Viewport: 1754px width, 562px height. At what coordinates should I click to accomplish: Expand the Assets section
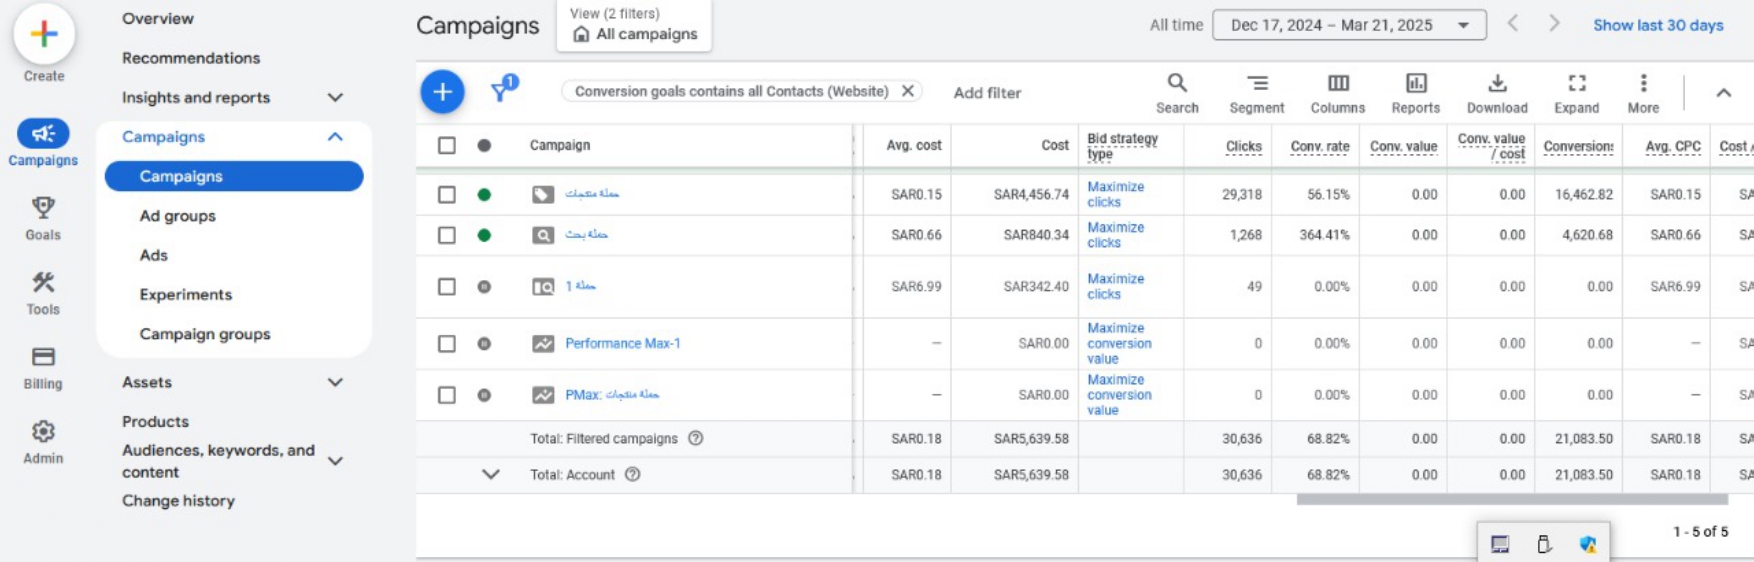click(x=335, y=383)
